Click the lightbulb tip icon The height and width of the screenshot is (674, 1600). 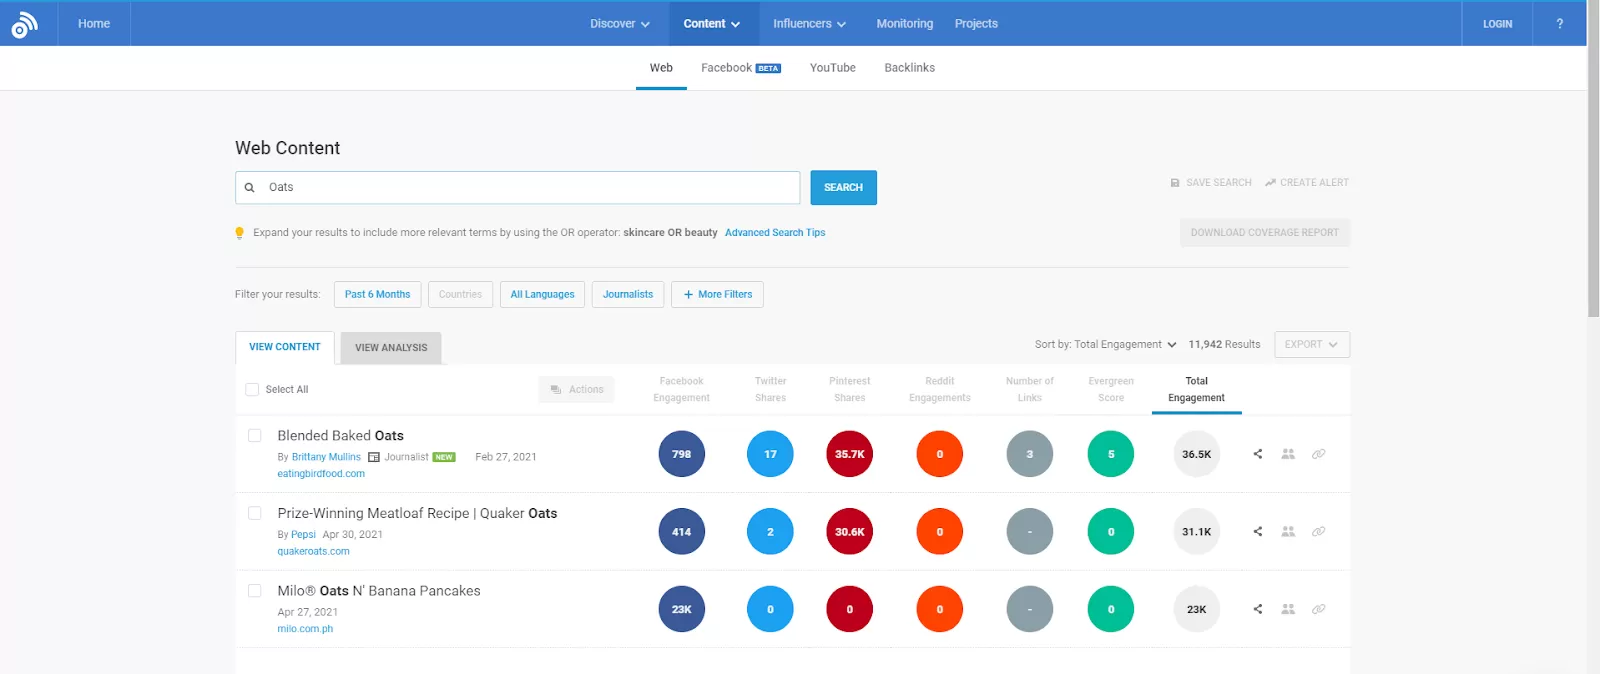click(239, 233)
